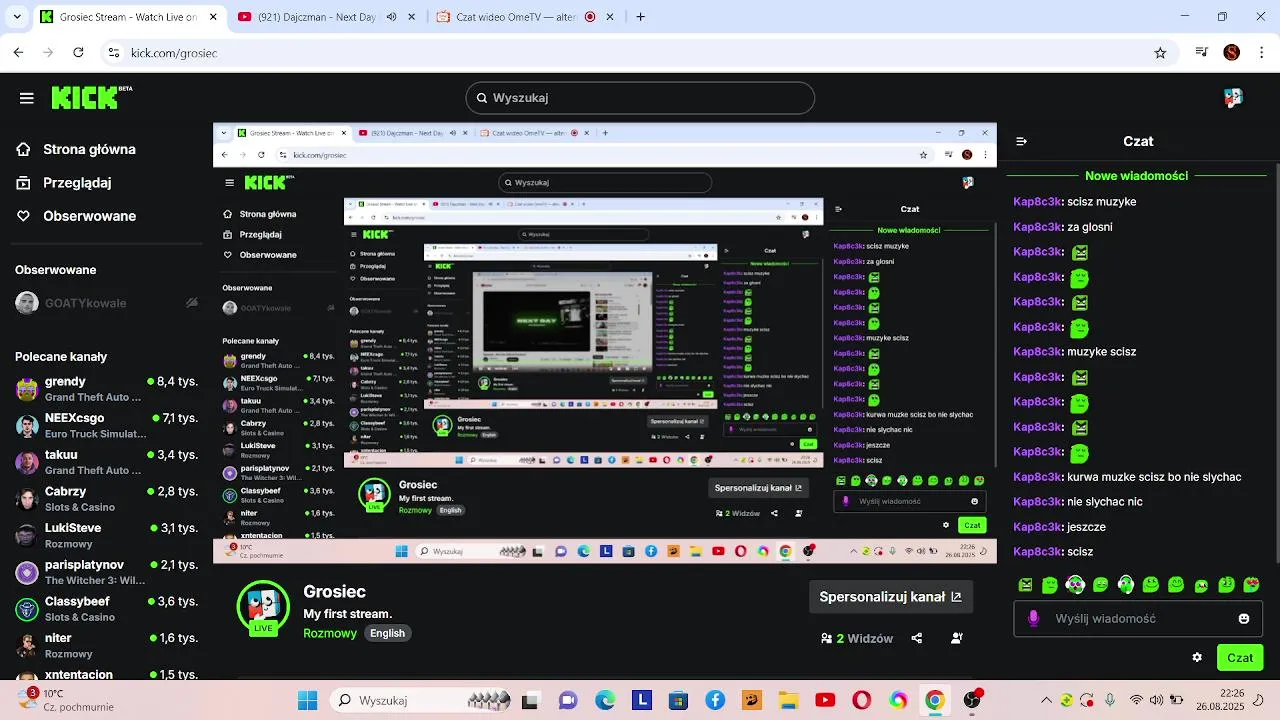Viewport: 1280px width, 720px height.
Task: Toggle the microphone icon in the system tray
Action: pyautogui.click(x=1110, y=700)
